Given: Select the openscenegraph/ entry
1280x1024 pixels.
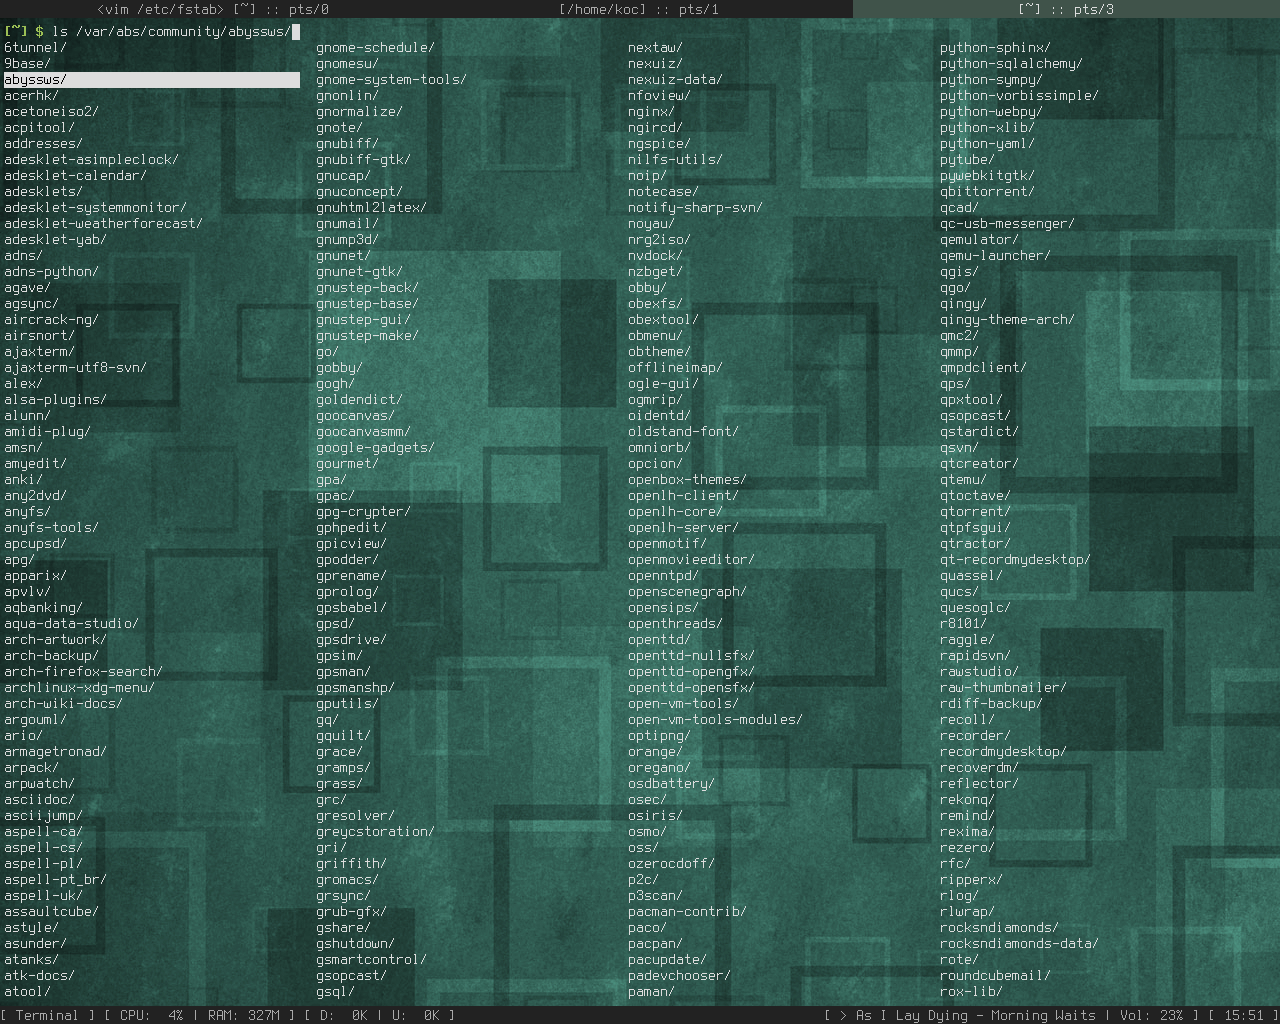Looking at the screenshot, I should 687,591.
